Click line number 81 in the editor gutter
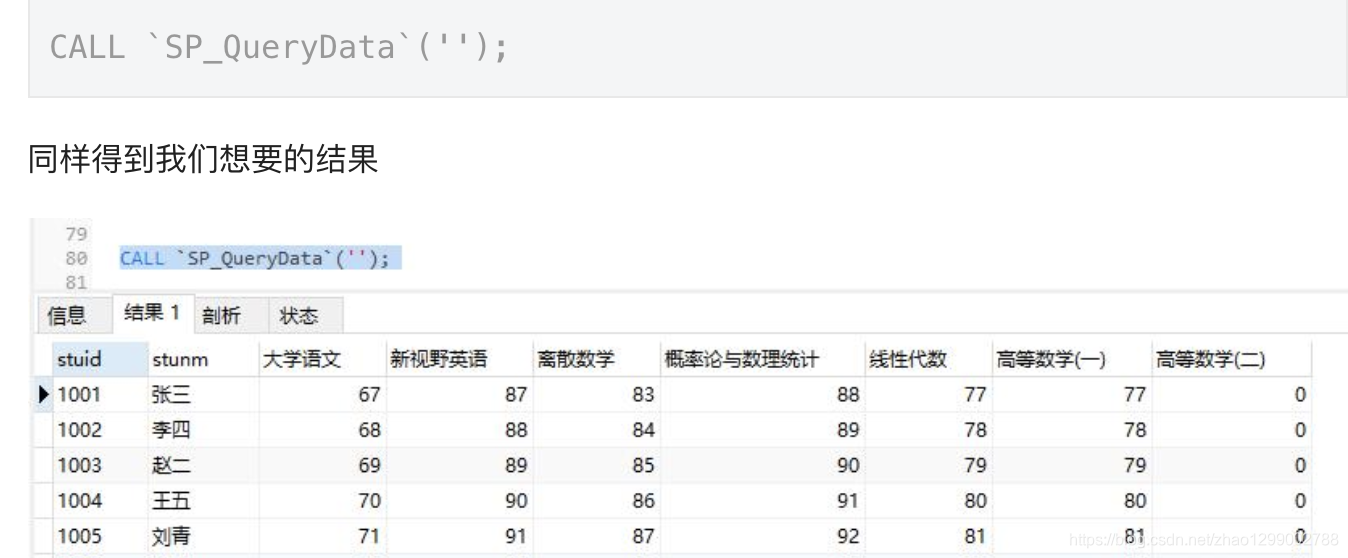The width and height of the screenshot is (1348, 558). point(76,282)
